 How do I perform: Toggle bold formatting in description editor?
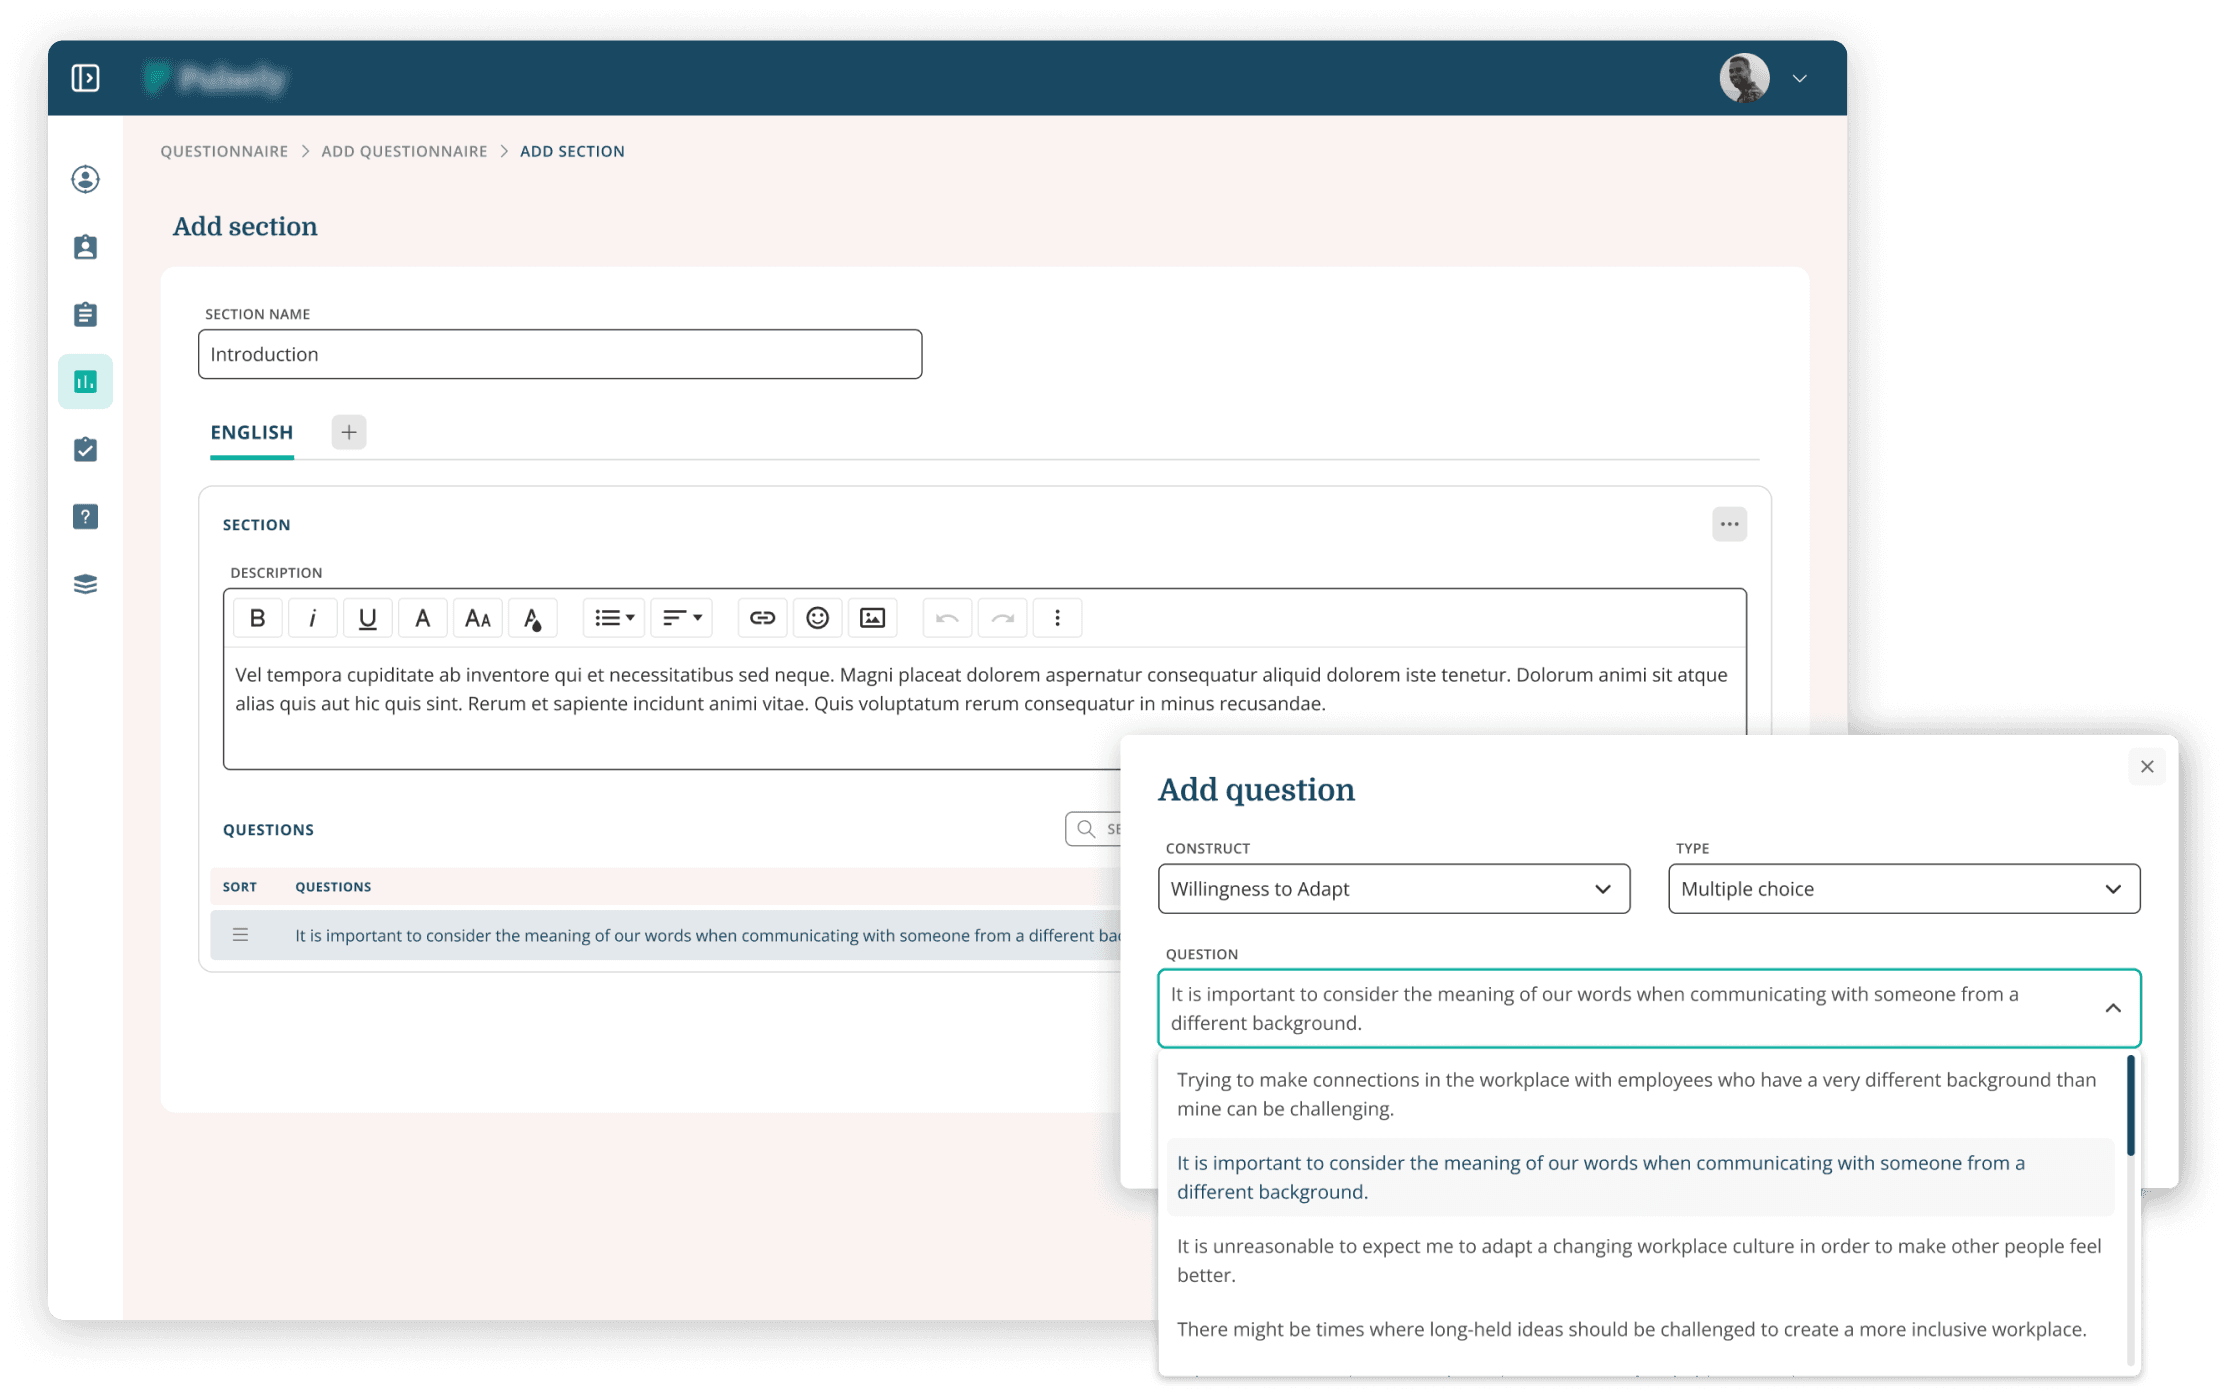point(257,618)
